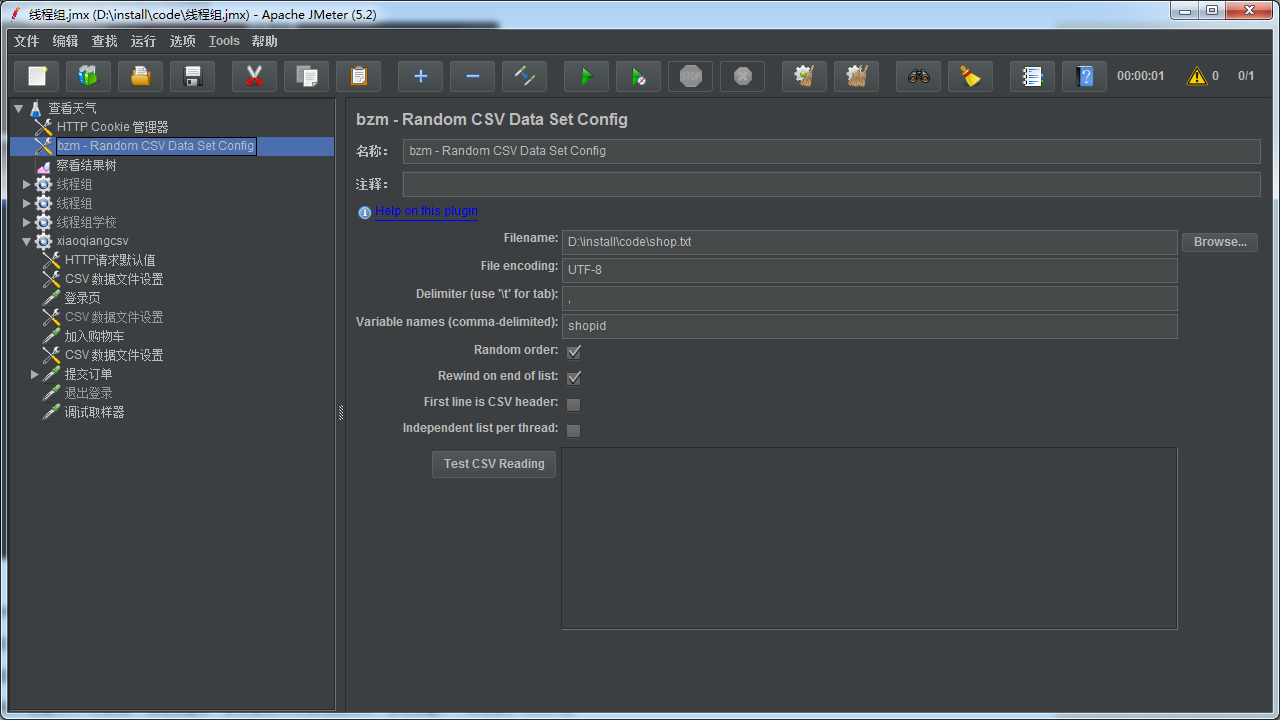Screen dimensions: 1280x720
Task: Start test with no pauses icon
Action: click(x=639, y=76)
